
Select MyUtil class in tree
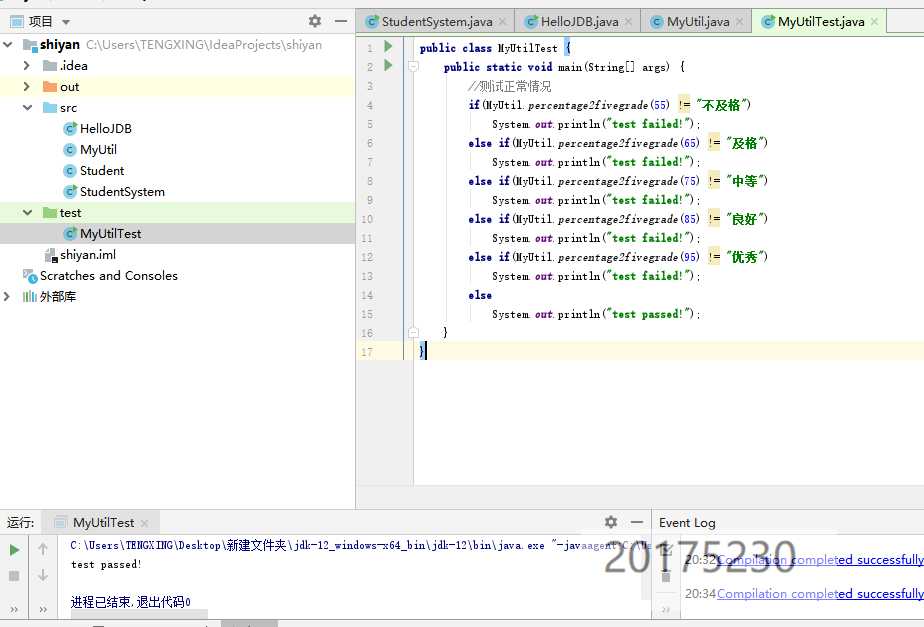pyautogui.click(x=90, y=150)
